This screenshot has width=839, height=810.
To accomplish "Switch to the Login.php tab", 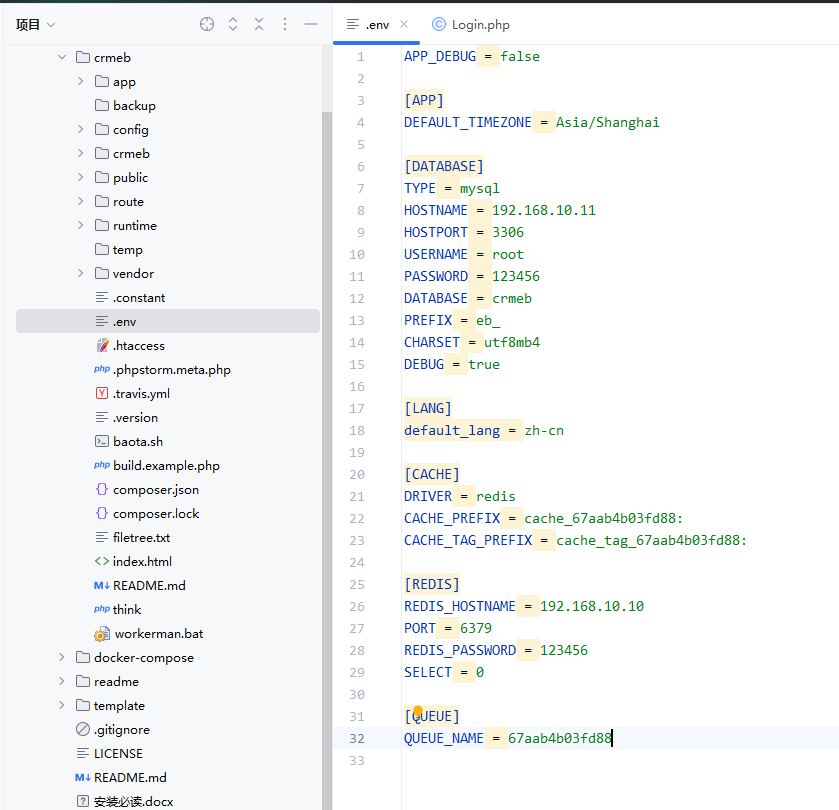I will tap(471, 25).
